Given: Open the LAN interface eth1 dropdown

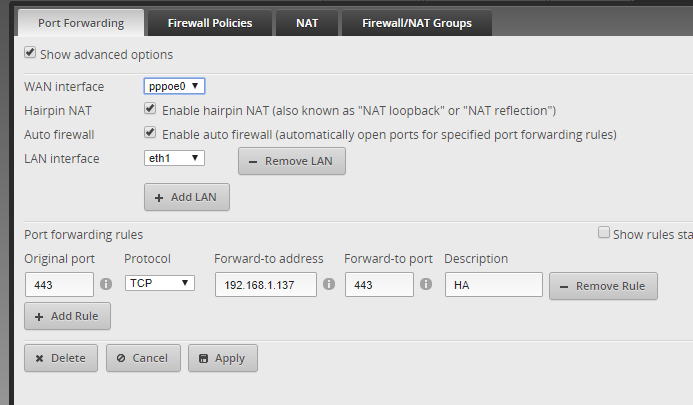Looking at the screenshot, I should pyautogui.click(x=174, y=158).
